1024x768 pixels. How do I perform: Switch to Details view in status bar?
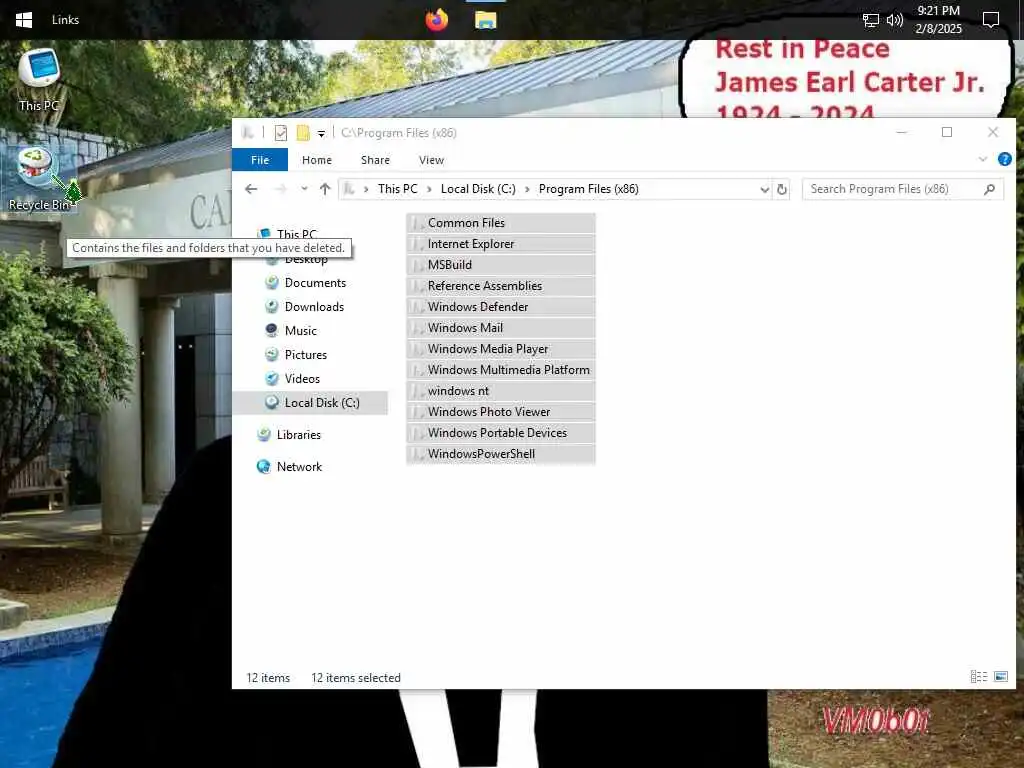click(x=978, y=677)
